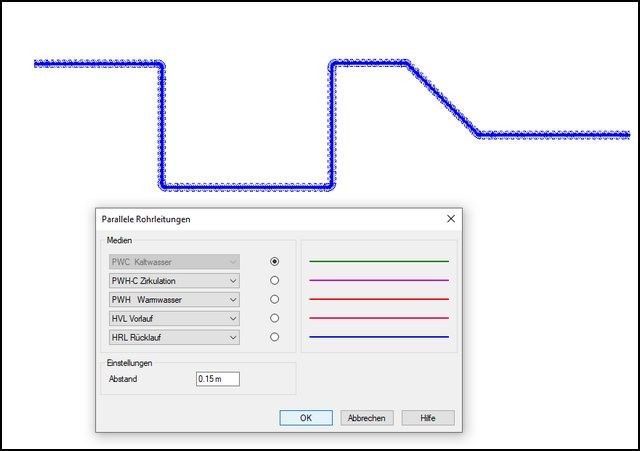Viewport: 640px width, 451px height.
Task: Click the Parallele Rohrleitungen title text
Action: 146,219
